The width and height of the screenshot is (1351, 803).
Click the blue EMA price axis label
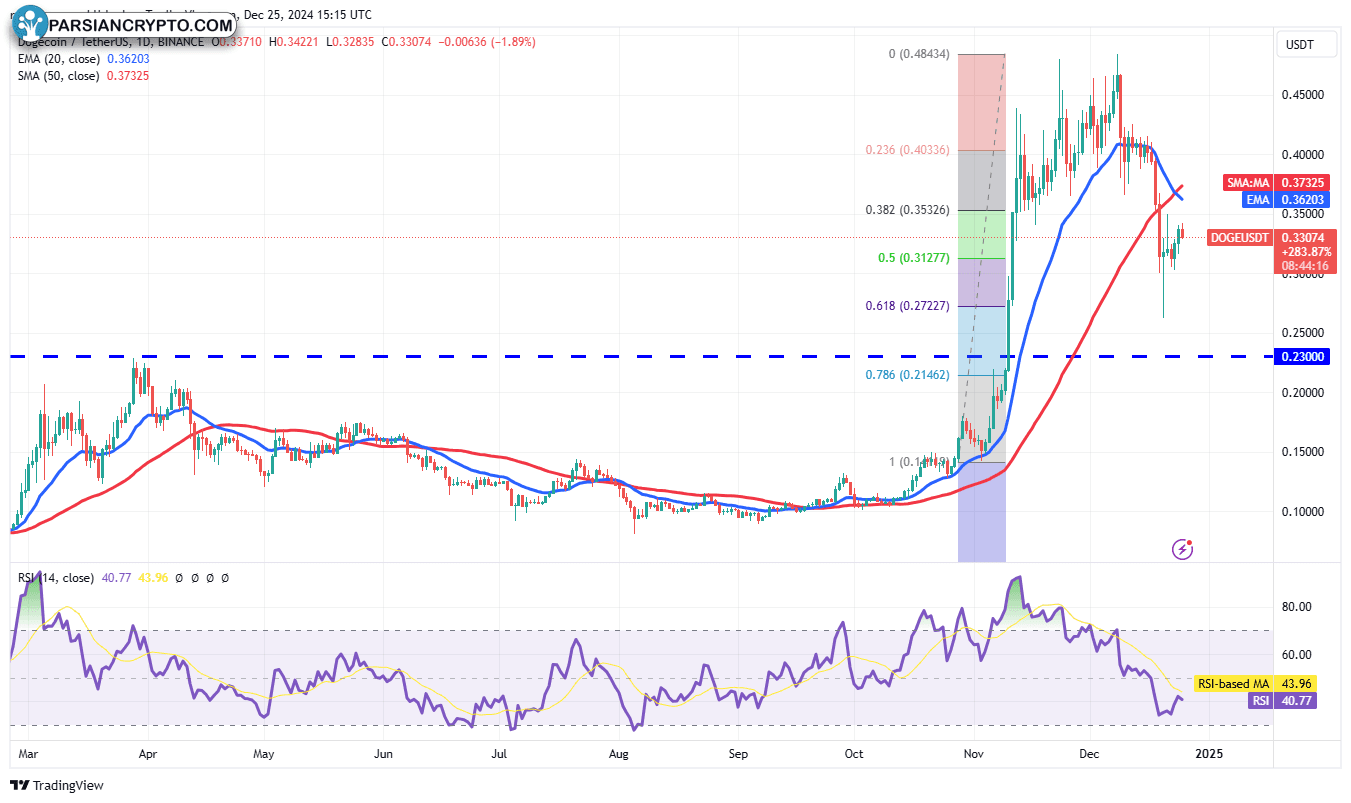click(1257, 200)
